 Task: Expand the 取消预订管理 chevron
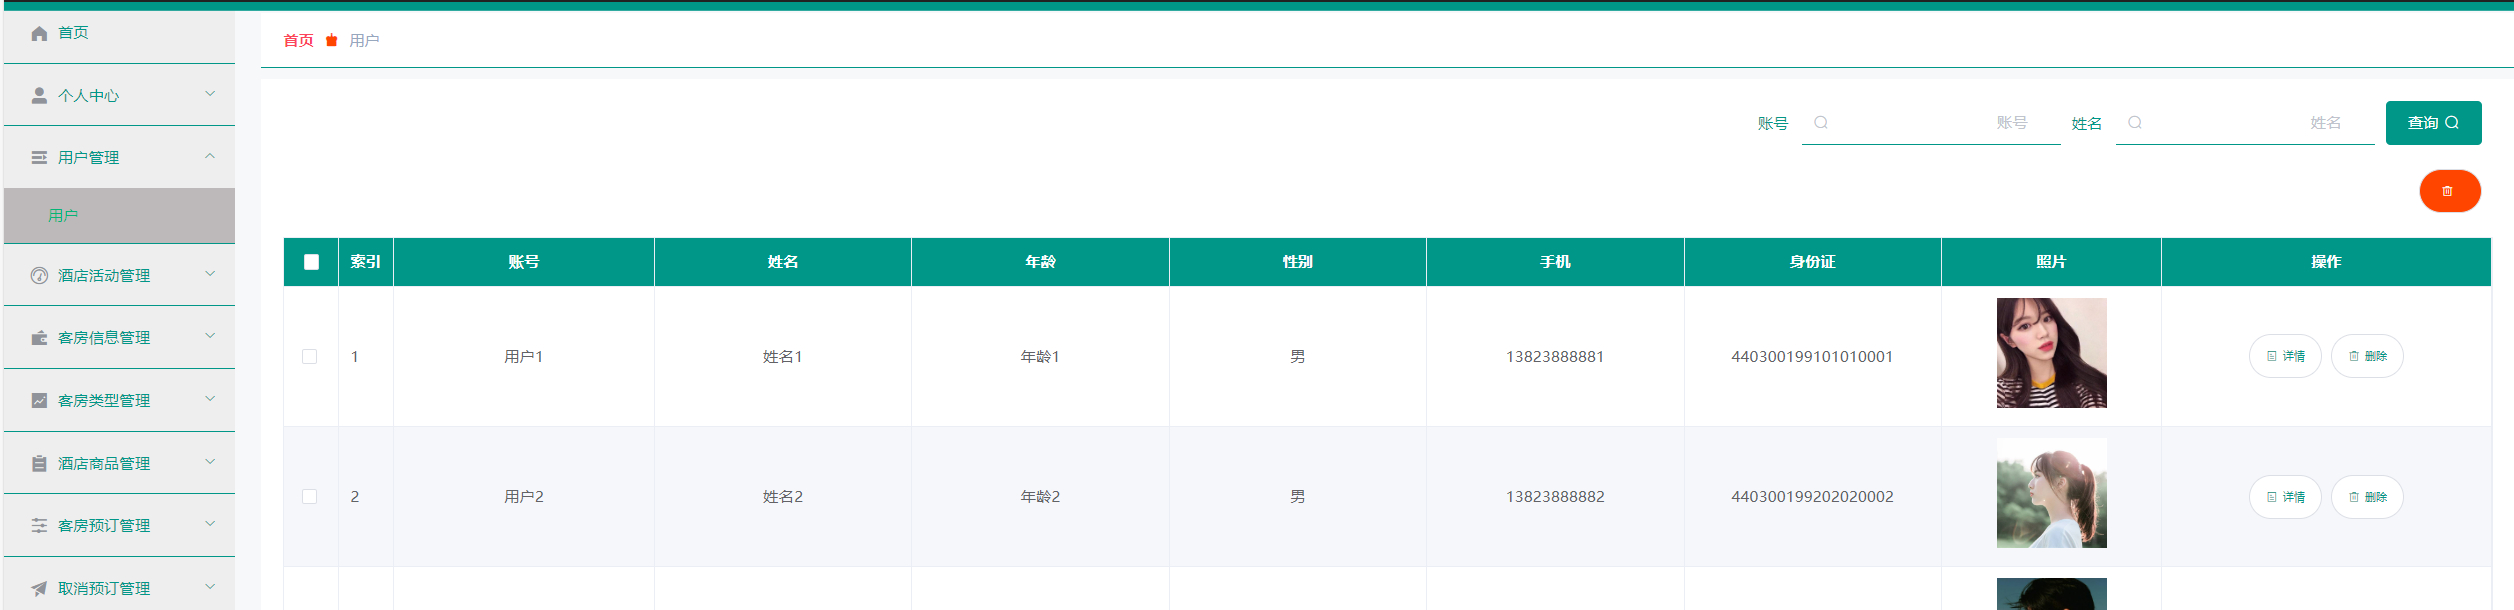pos(210,587)
